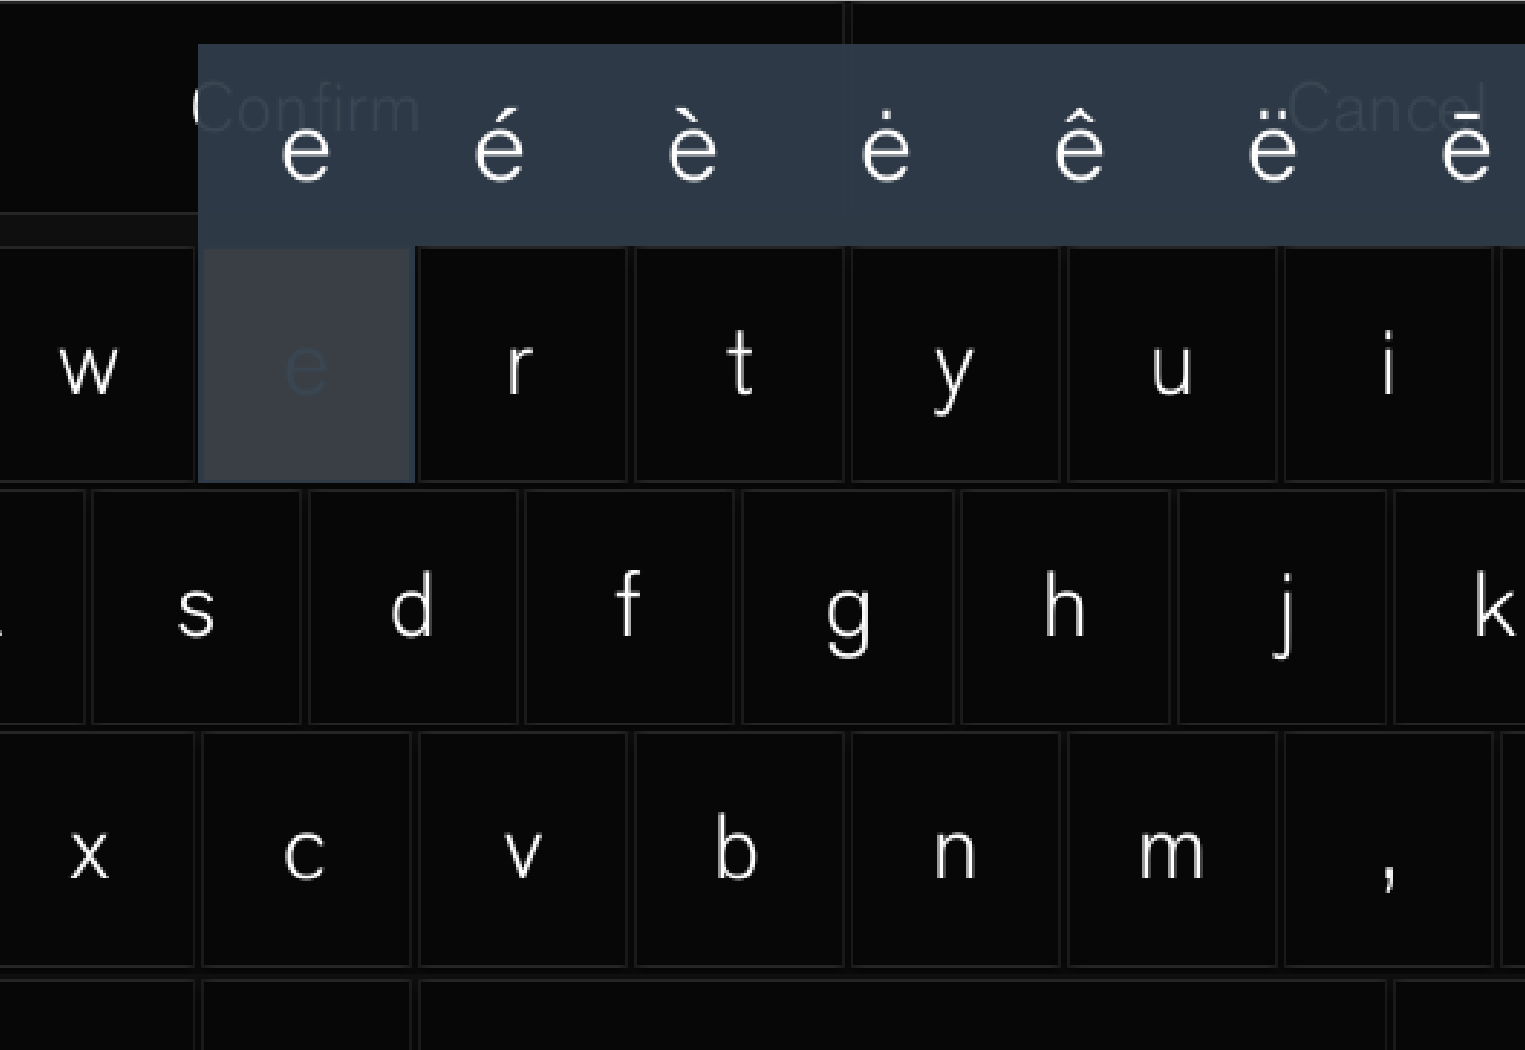Tap the g key
The width and height of the screenshot is (1525, 1050).
[847, 607]
